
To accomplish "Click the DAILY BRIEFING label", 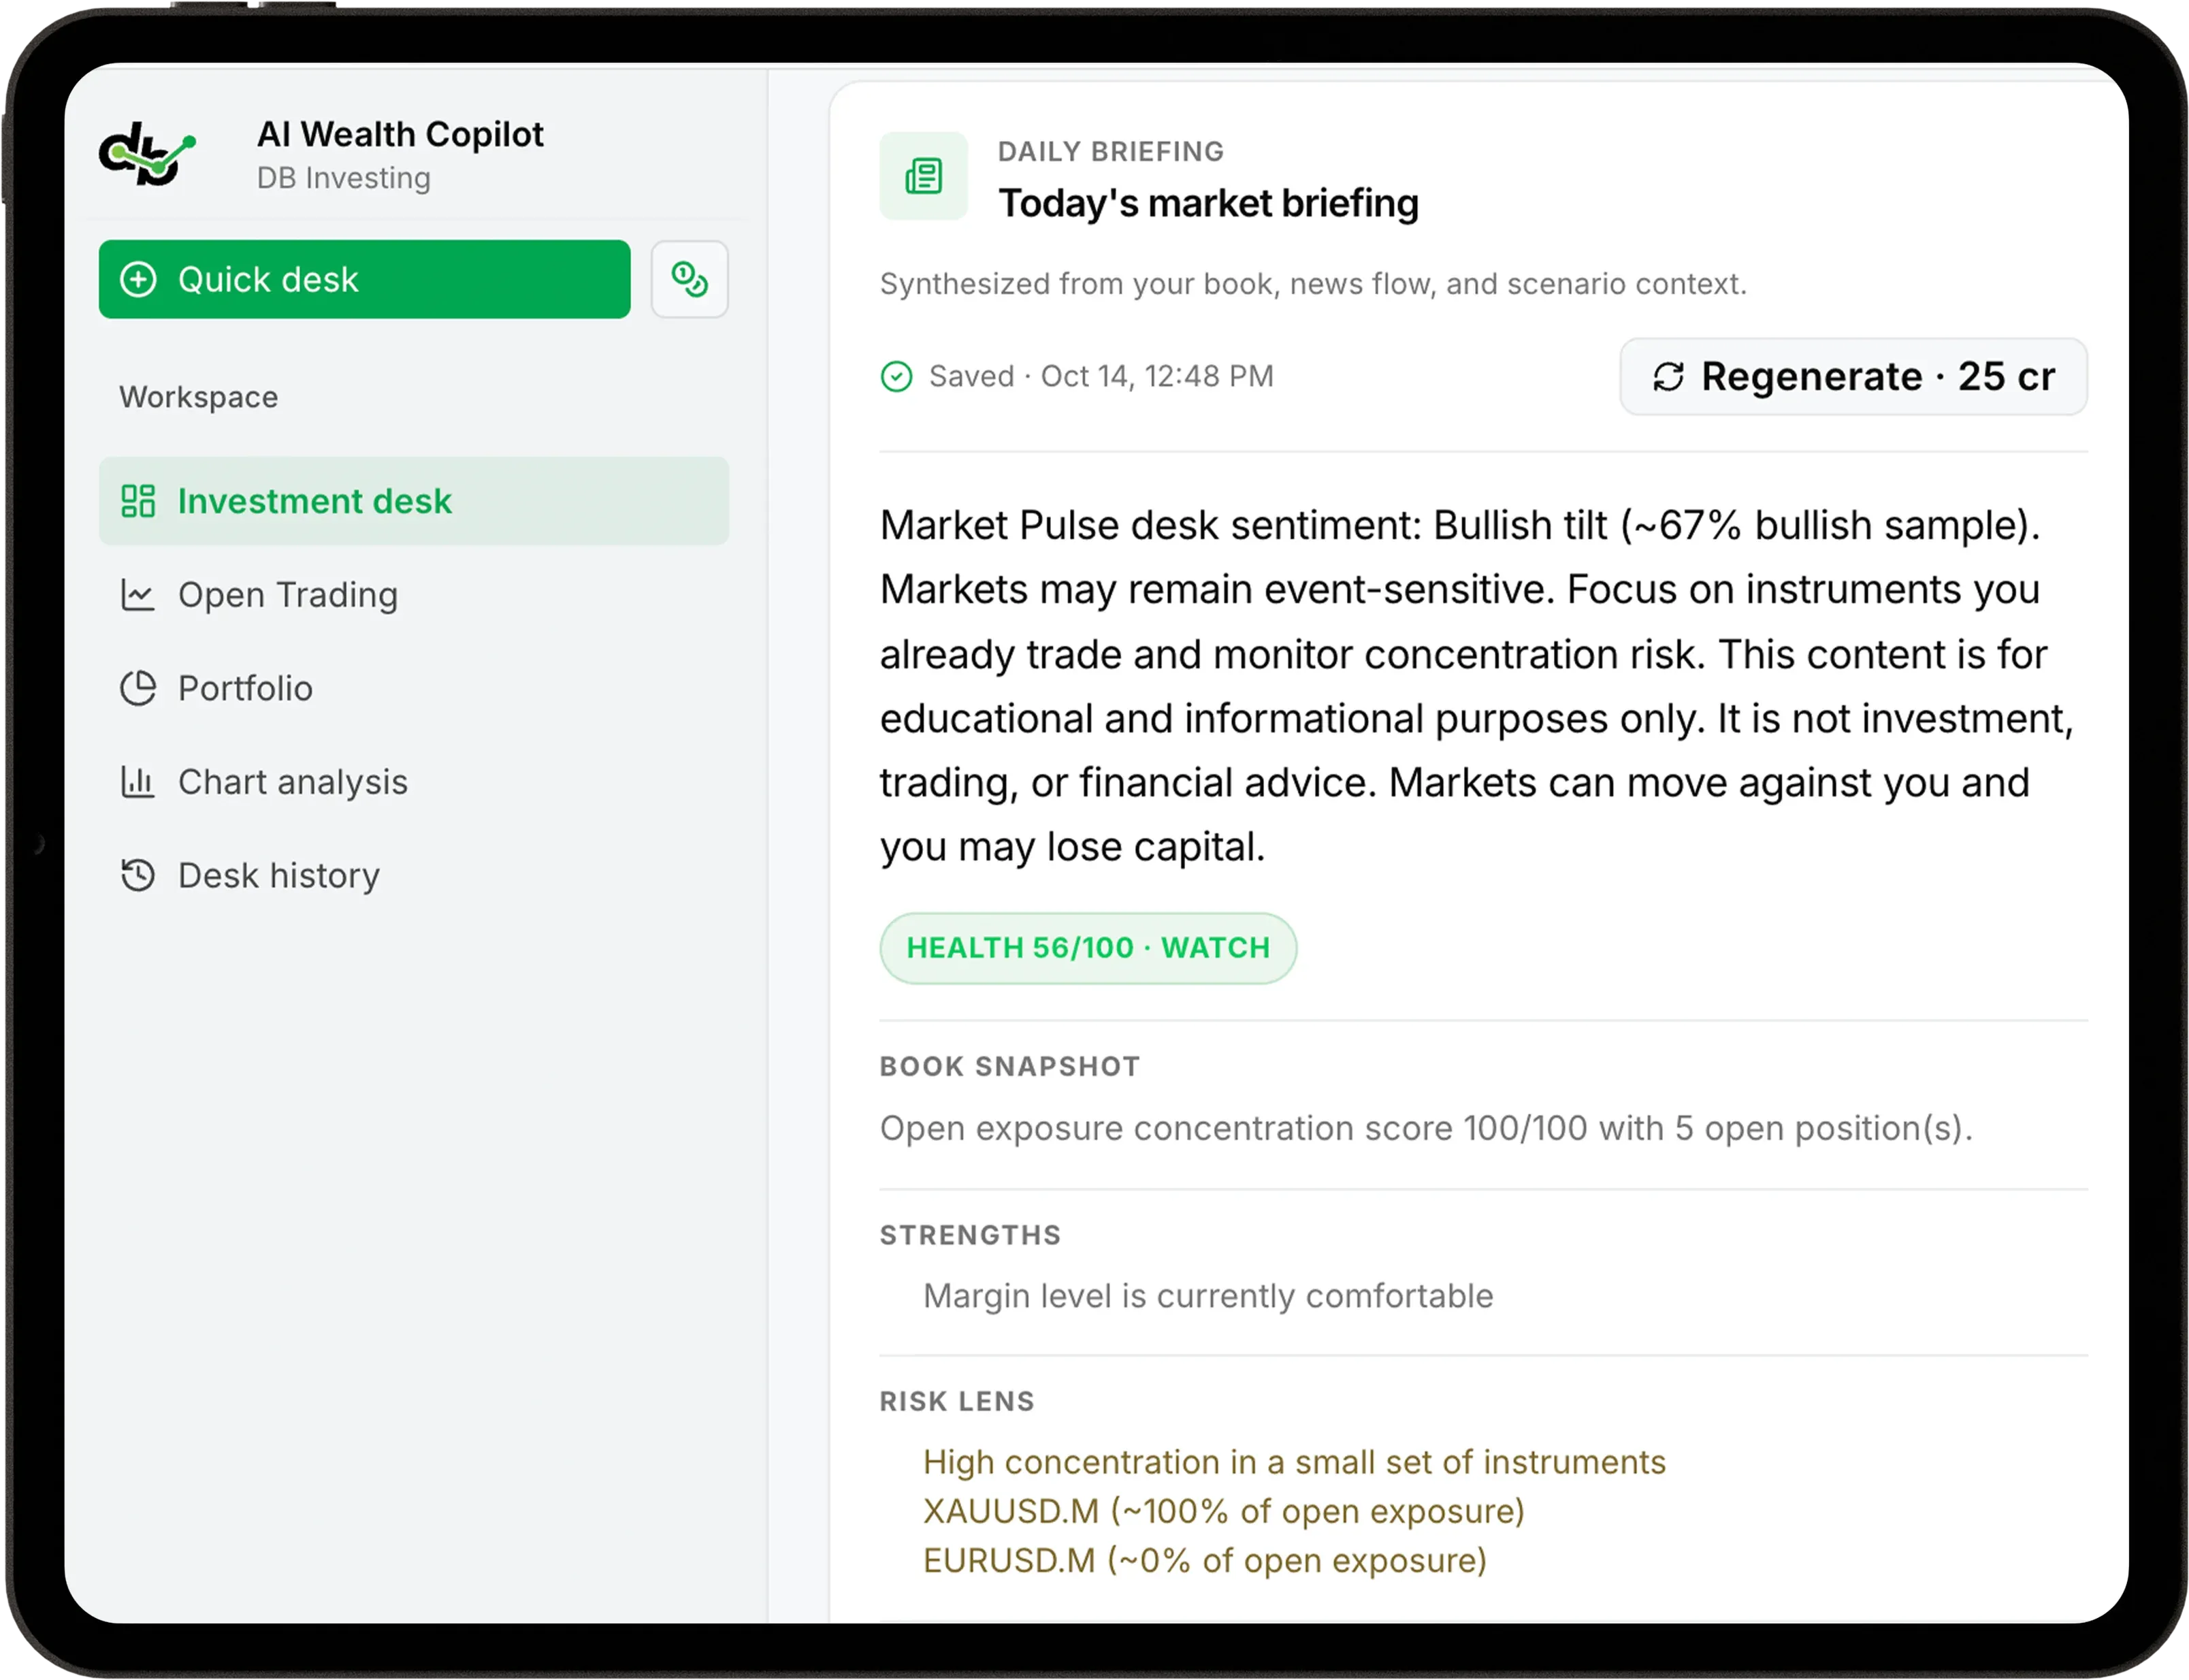I will [1110, 152].
